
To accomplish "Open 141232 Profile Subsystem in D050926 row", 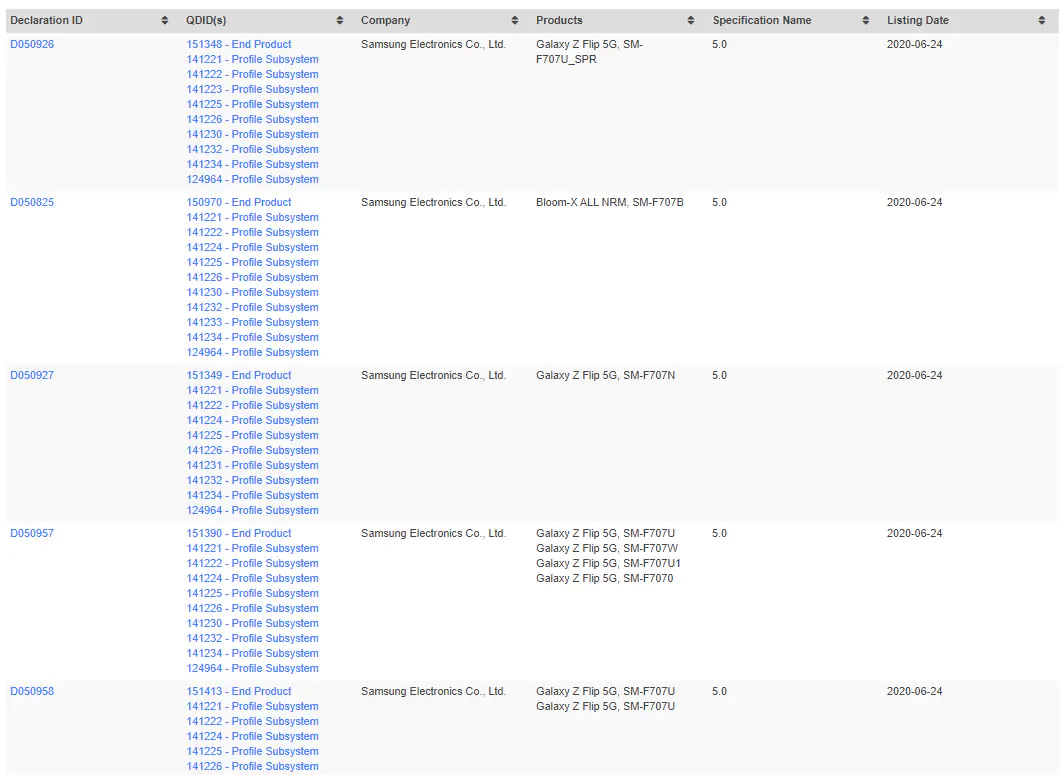I will coord(252,149).
